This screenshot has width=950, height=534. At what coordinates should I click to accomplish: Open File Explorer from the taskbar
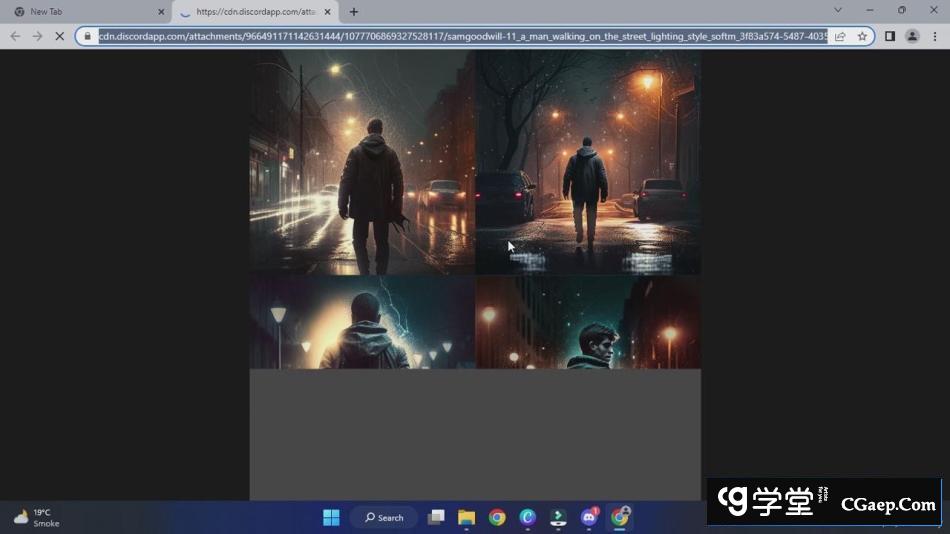(x=466, y=517)
